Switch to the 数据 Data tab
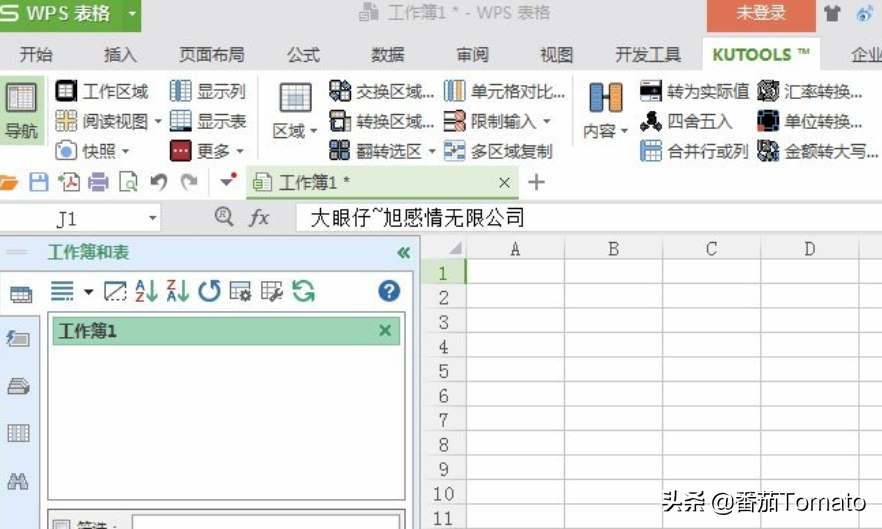Screen dimensions: 882x529 pos(388,55)
